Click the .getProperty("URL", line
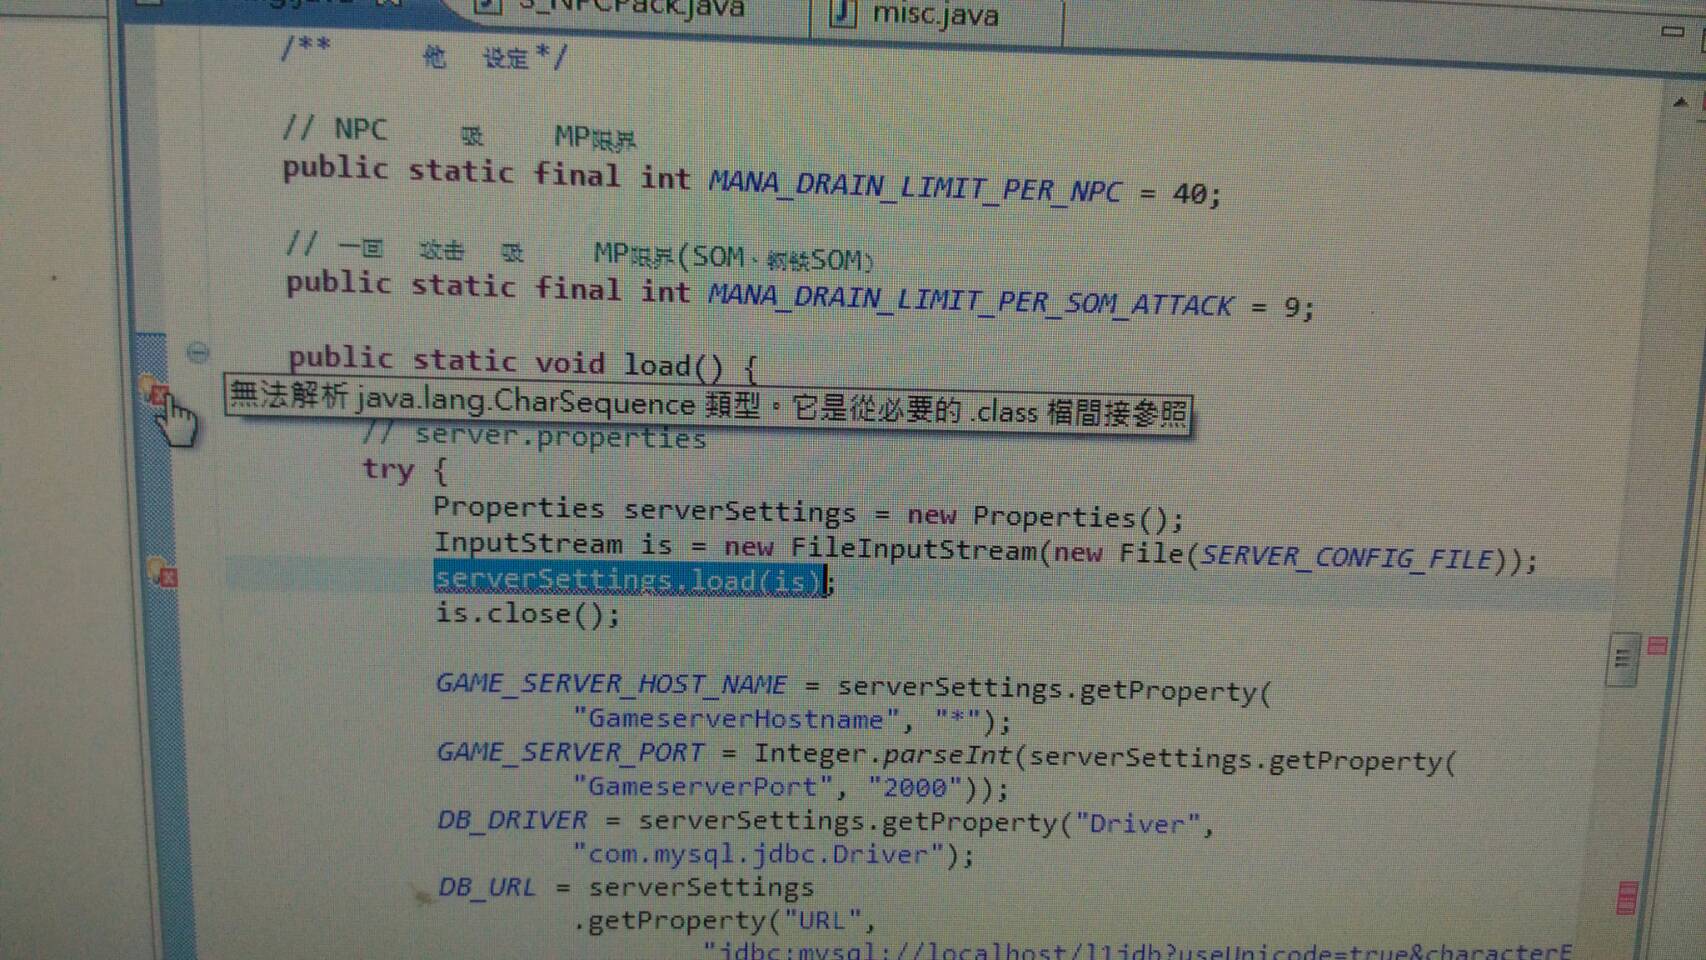 [x=724, y=920]
